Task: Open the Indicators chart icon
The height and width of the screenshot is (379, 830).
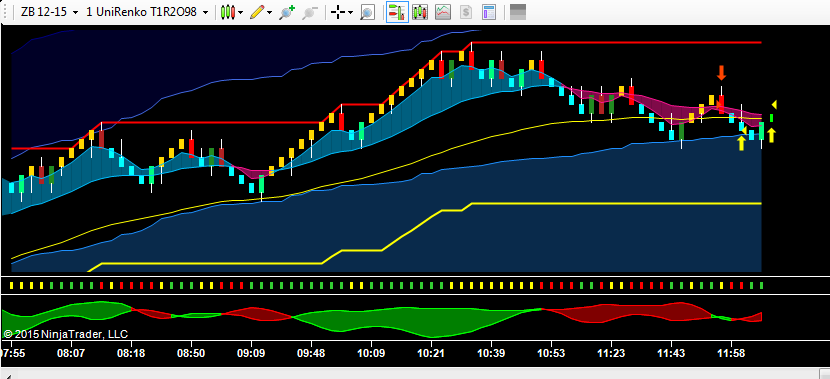Action: tap(443, 12)
